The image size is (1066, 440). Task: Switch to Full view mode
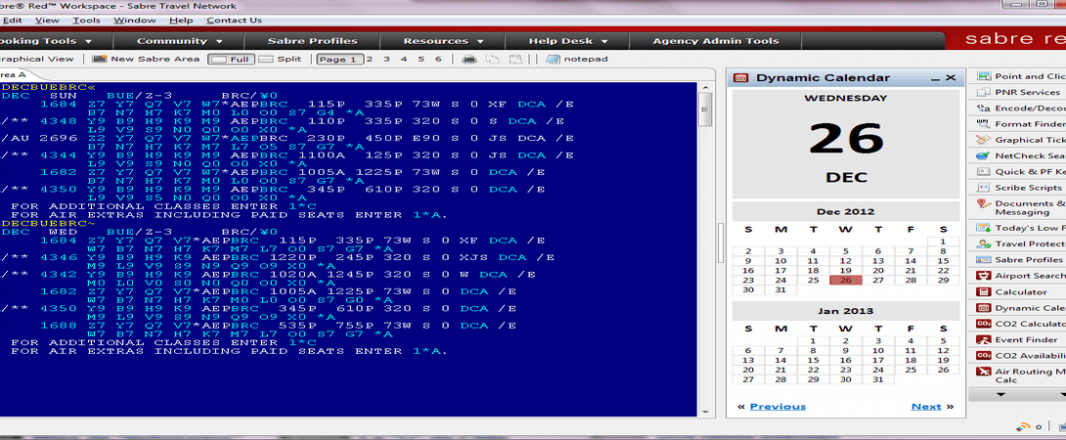tap(229, 59)
